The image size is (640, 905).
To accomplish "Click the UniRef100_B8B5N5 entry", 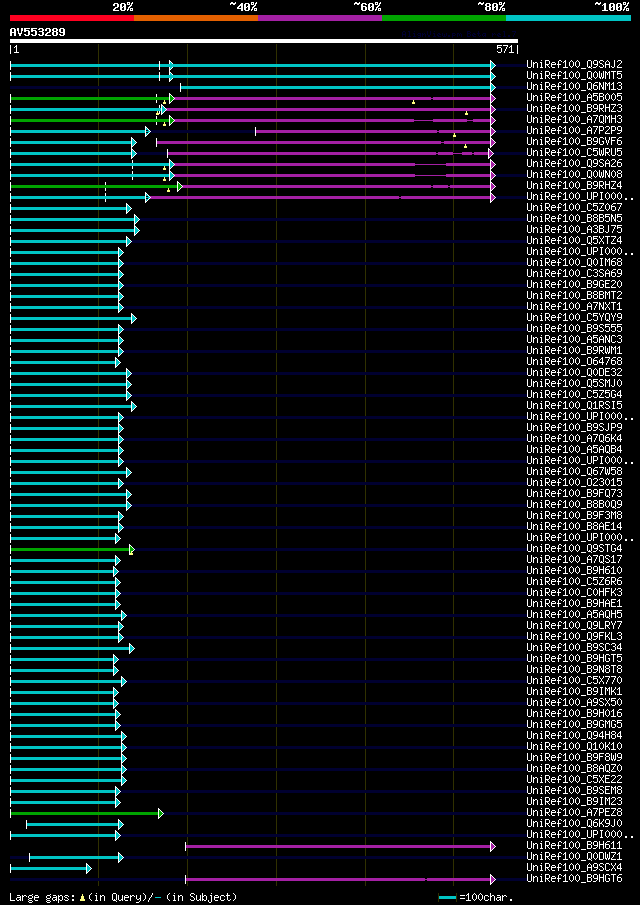I will click(x=575, y=218).
